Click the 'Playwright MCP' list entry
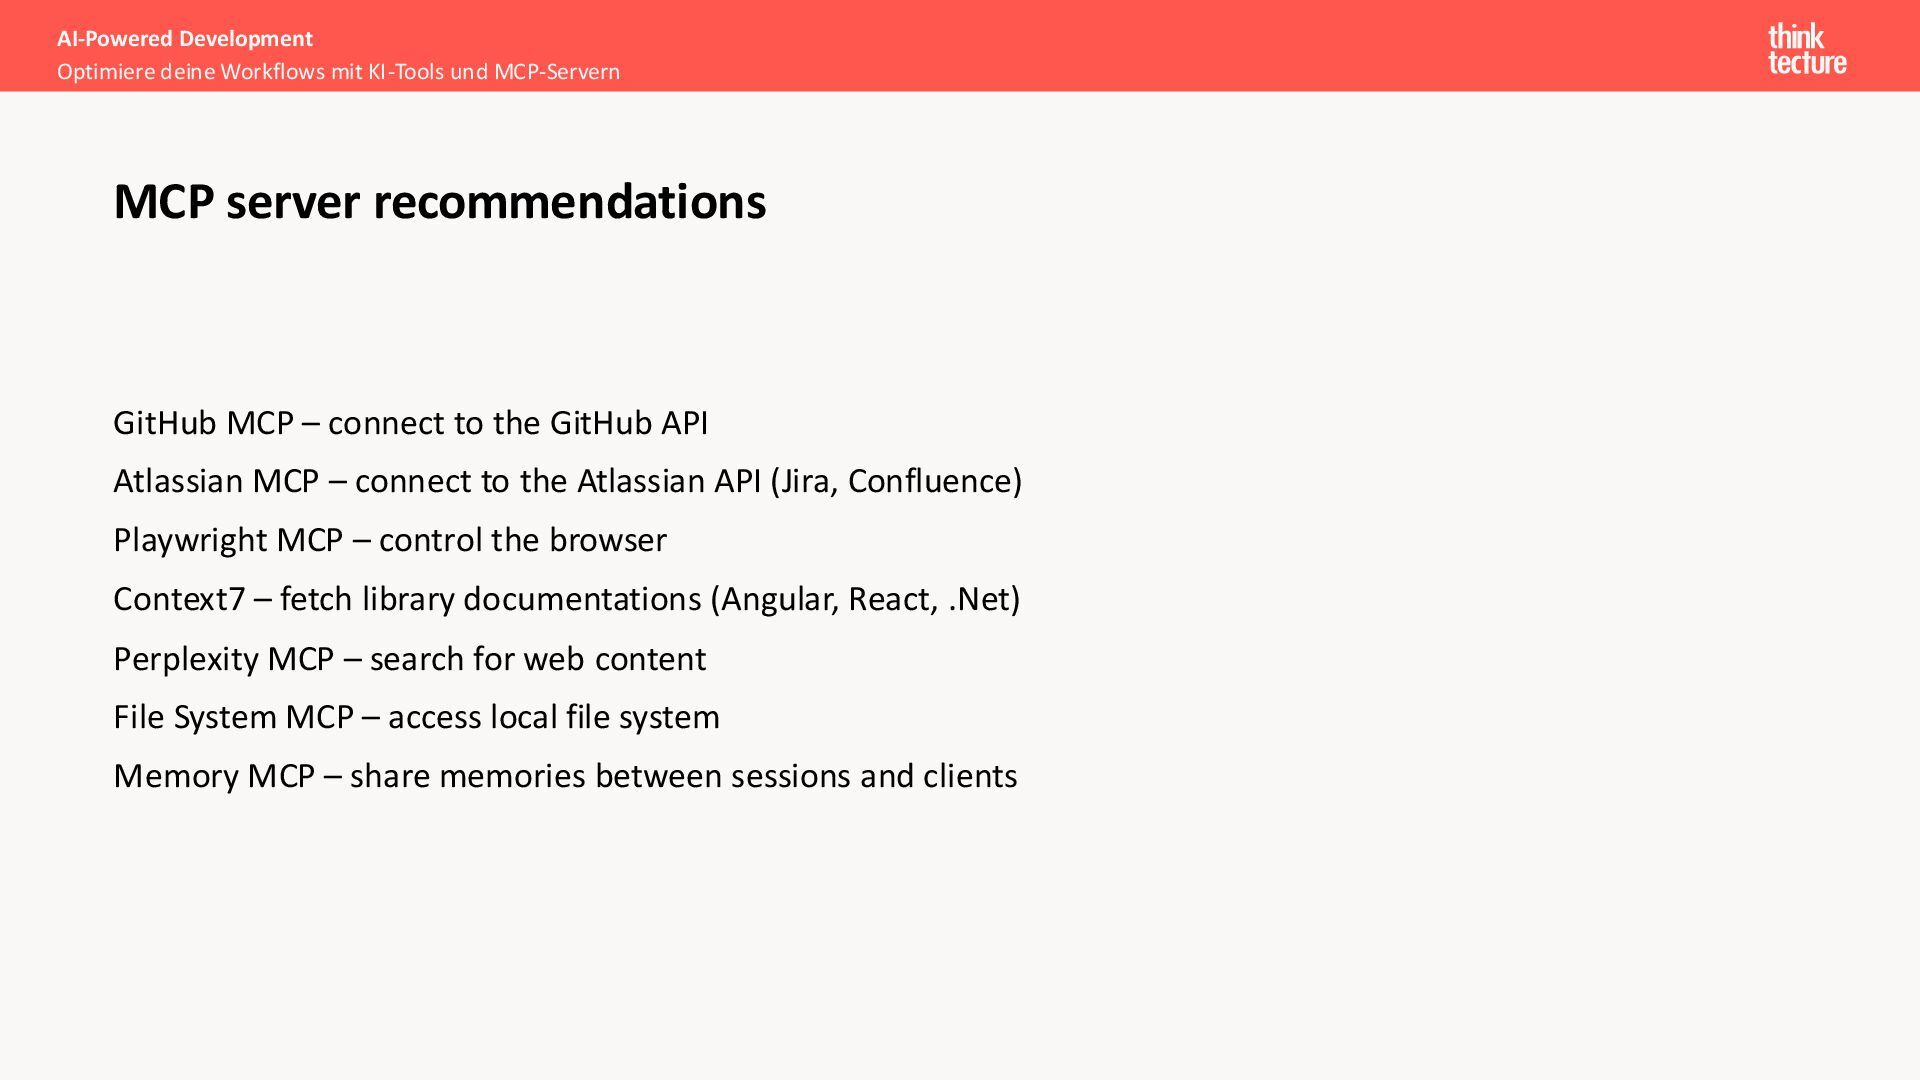Image resolution: width=1920 pixels, height=1080 pixels. coord(390,540)
